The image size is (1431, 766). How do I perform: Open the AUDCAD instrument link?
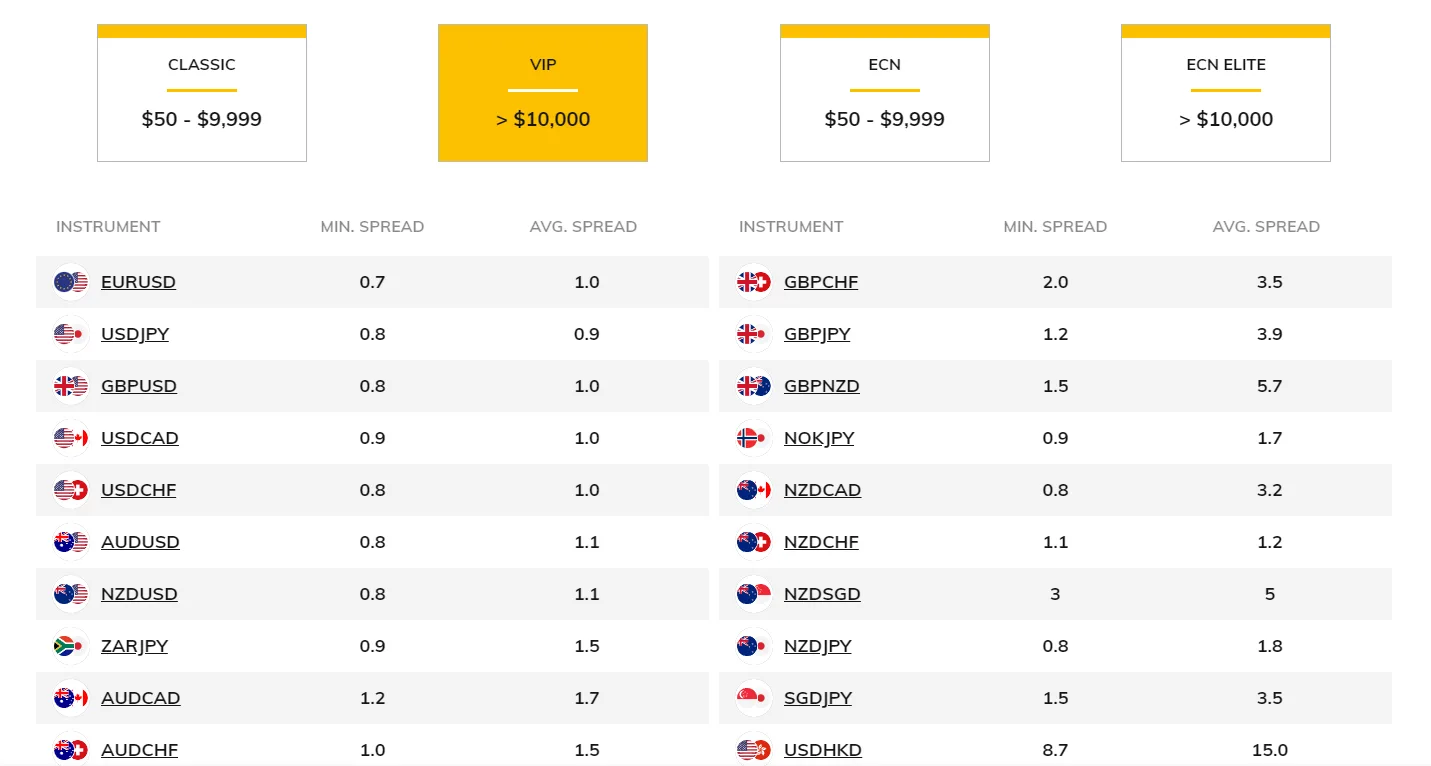(x=140, y=698)
